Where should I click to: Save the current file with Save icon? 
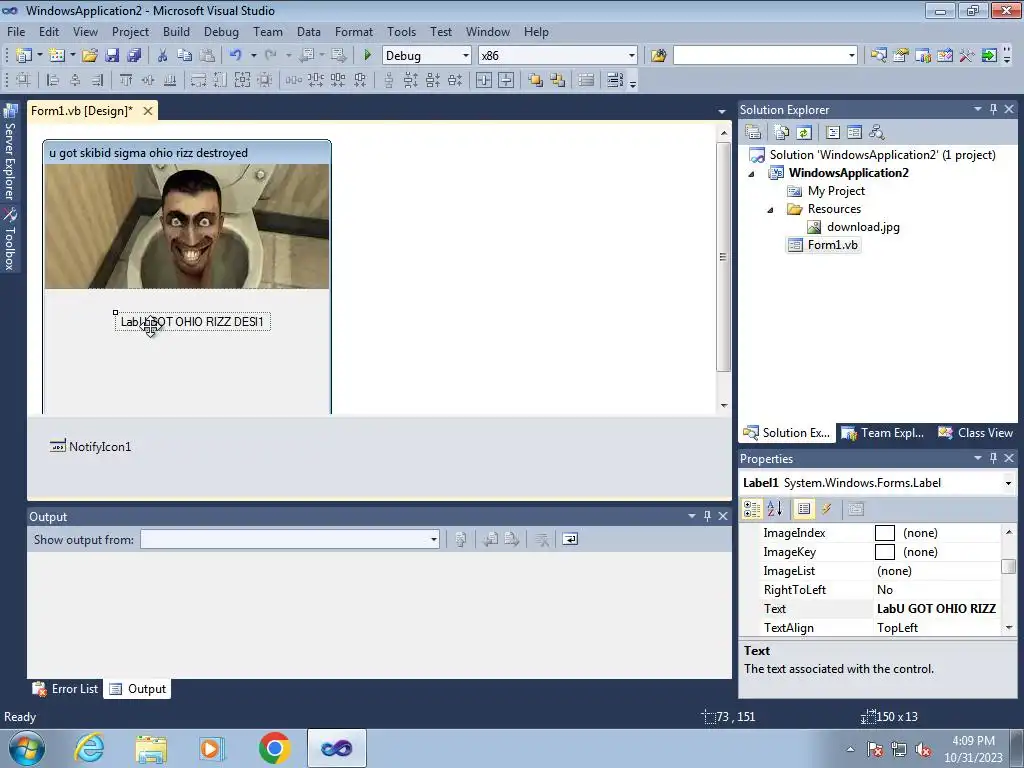tap(112, 56)
